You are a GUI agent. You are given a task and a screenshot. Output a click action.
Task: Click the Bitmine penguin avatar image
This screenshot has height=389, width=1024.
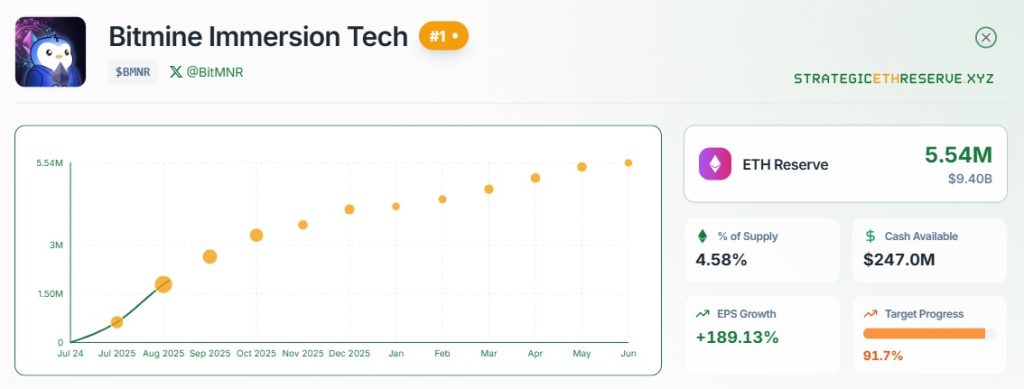pyautogui.click(x=50, y=52)
